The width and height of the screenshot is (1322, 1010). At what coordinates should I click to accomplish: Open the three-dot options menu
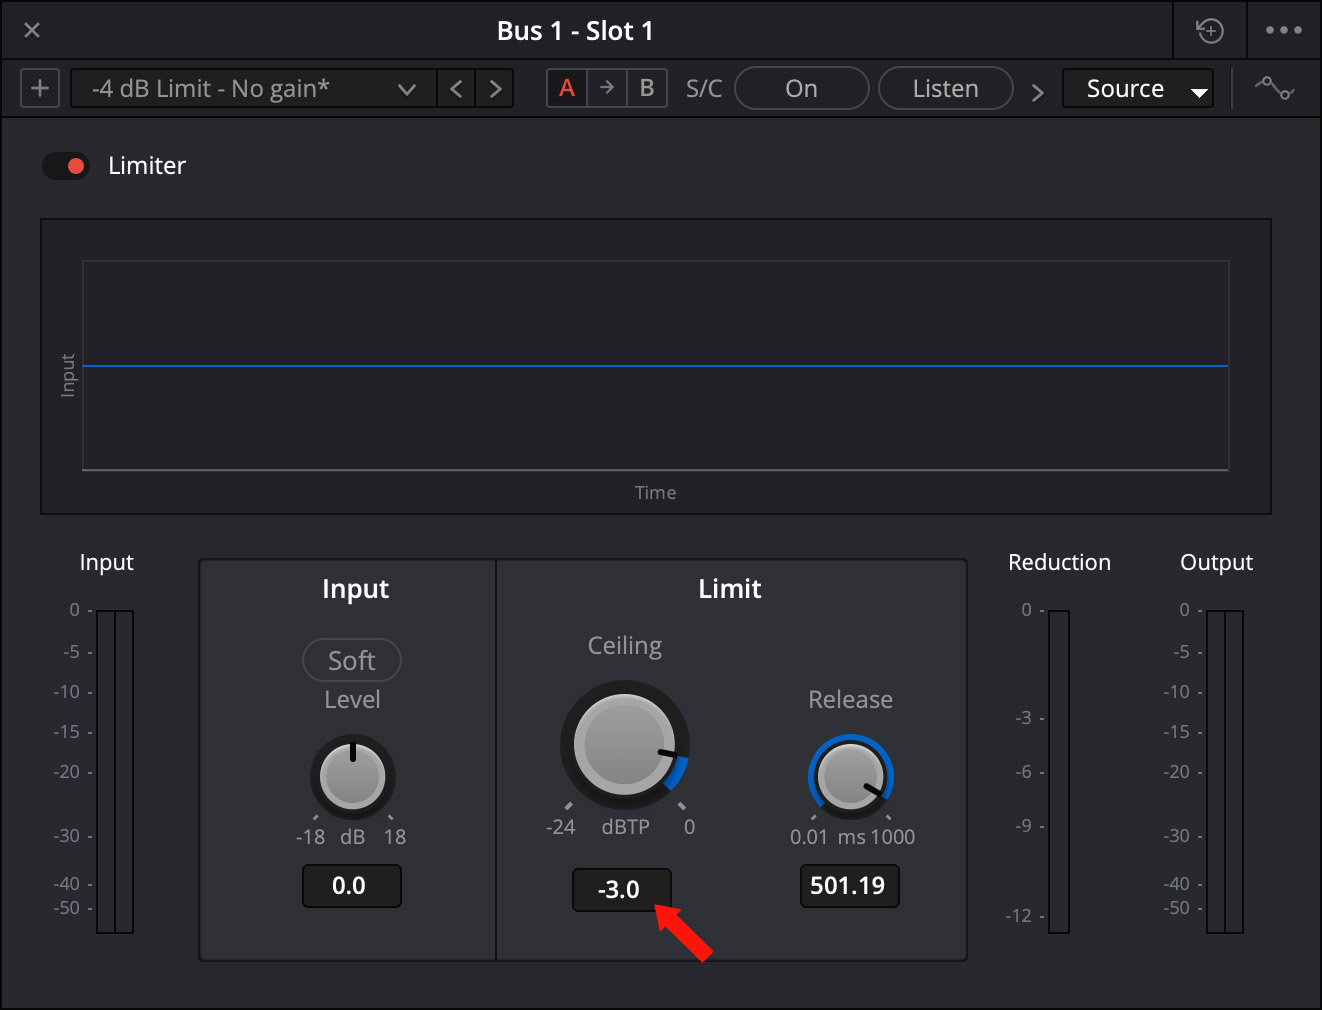[1283, 31]
